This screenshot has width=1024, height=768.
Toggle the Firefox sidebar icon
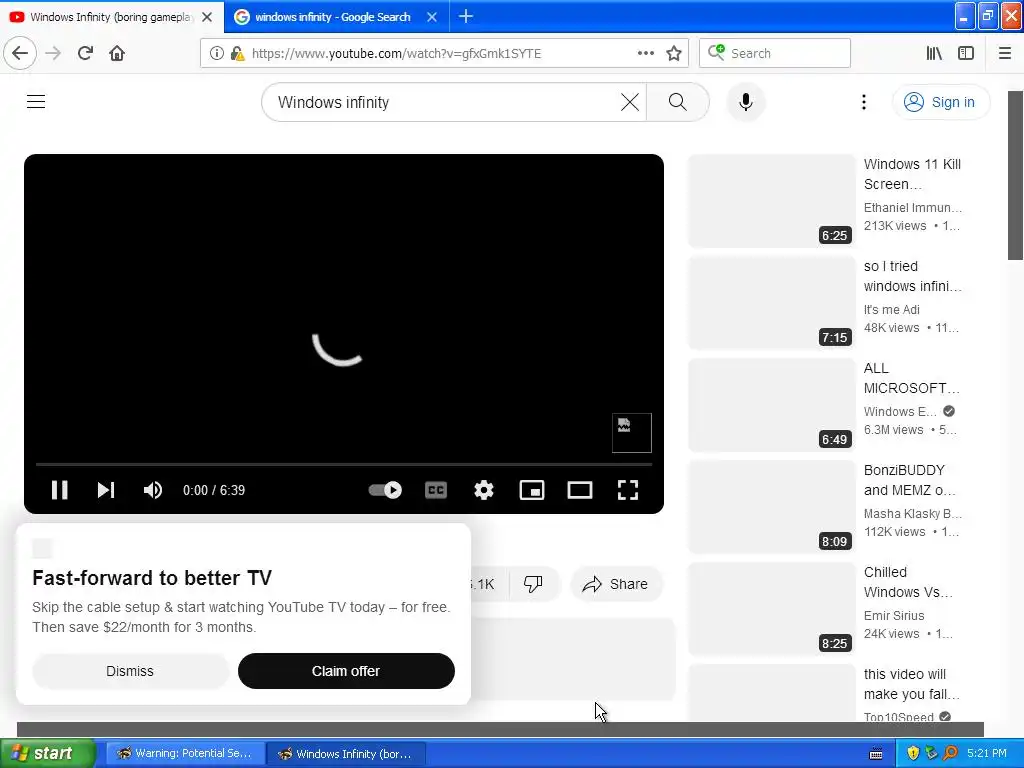point(966,53)
